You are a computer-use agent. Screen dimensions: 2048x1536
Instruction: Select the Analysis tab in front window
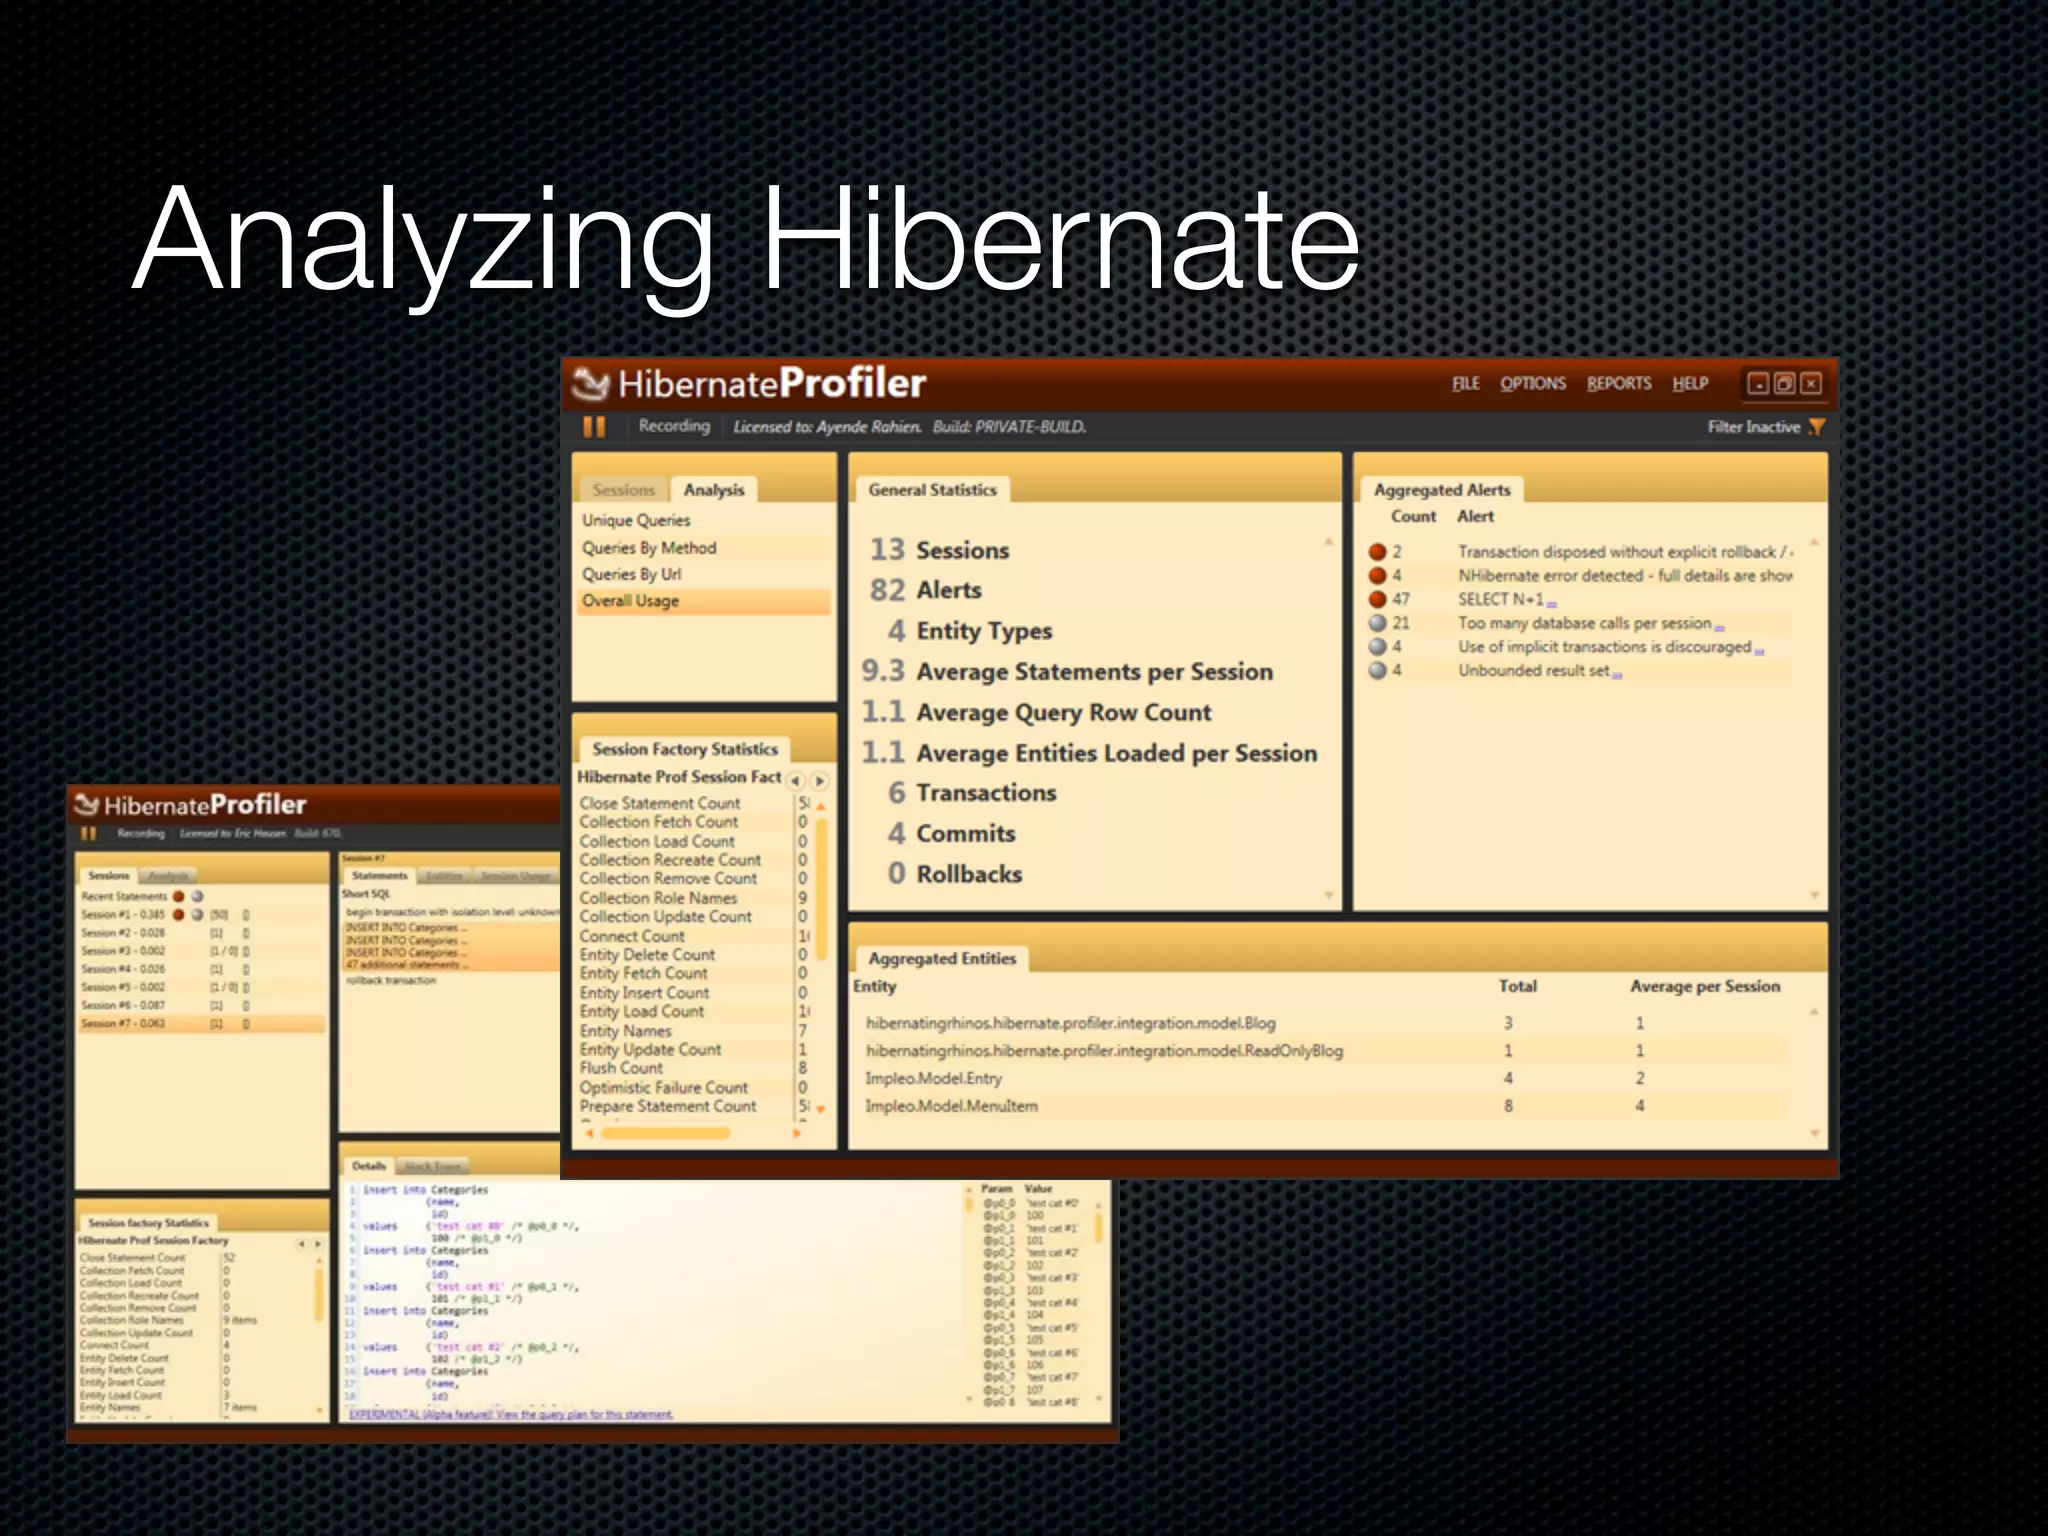tap(714, 490)
